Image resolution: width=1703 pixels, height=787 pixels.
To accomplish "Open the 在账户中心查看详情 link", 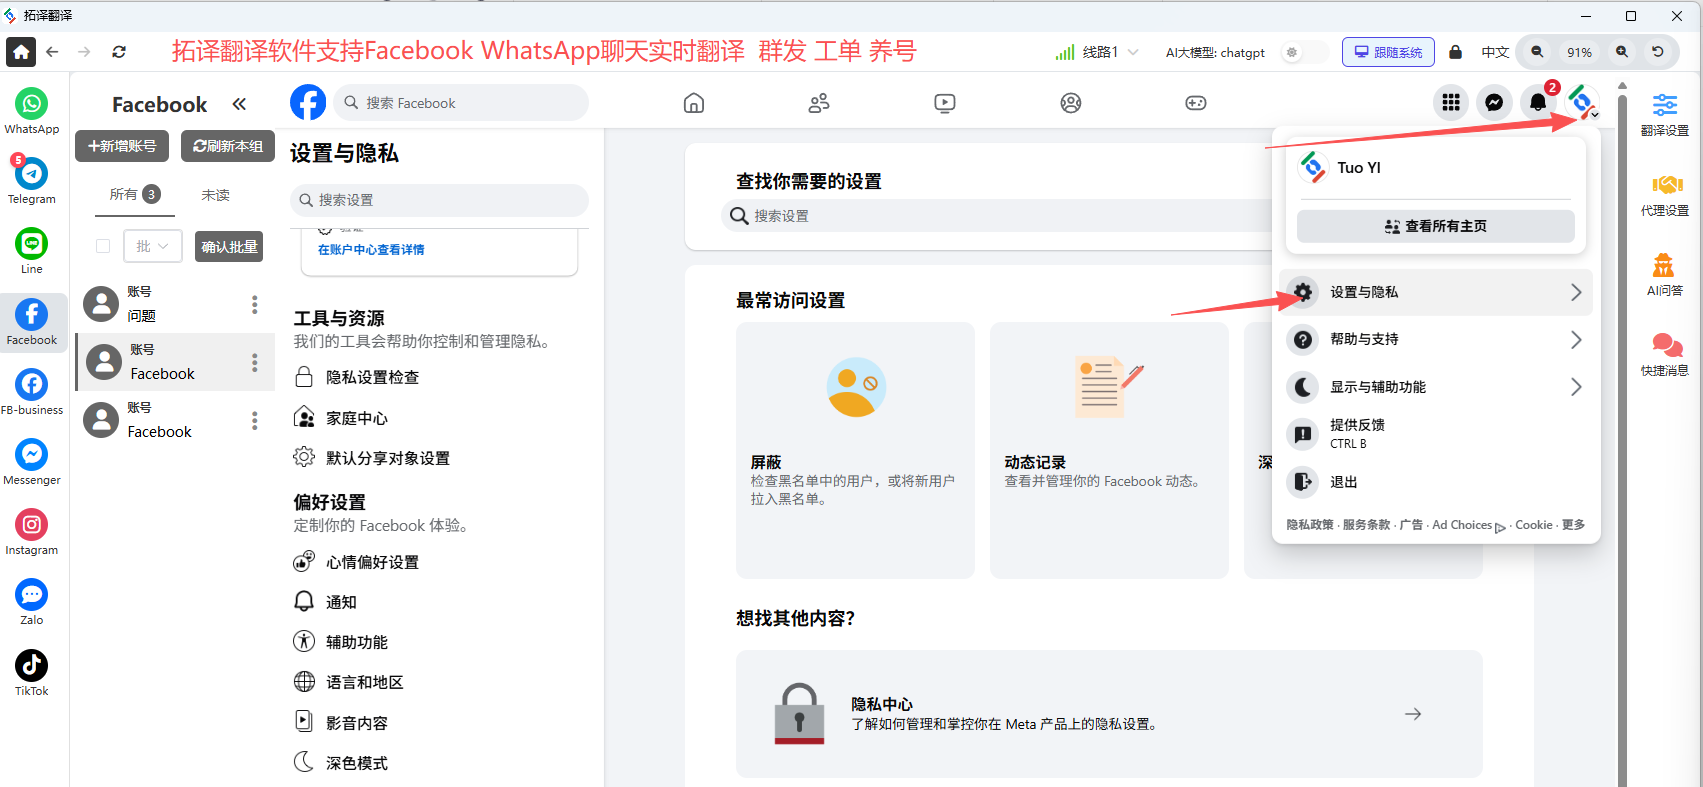I will (371, 250).
